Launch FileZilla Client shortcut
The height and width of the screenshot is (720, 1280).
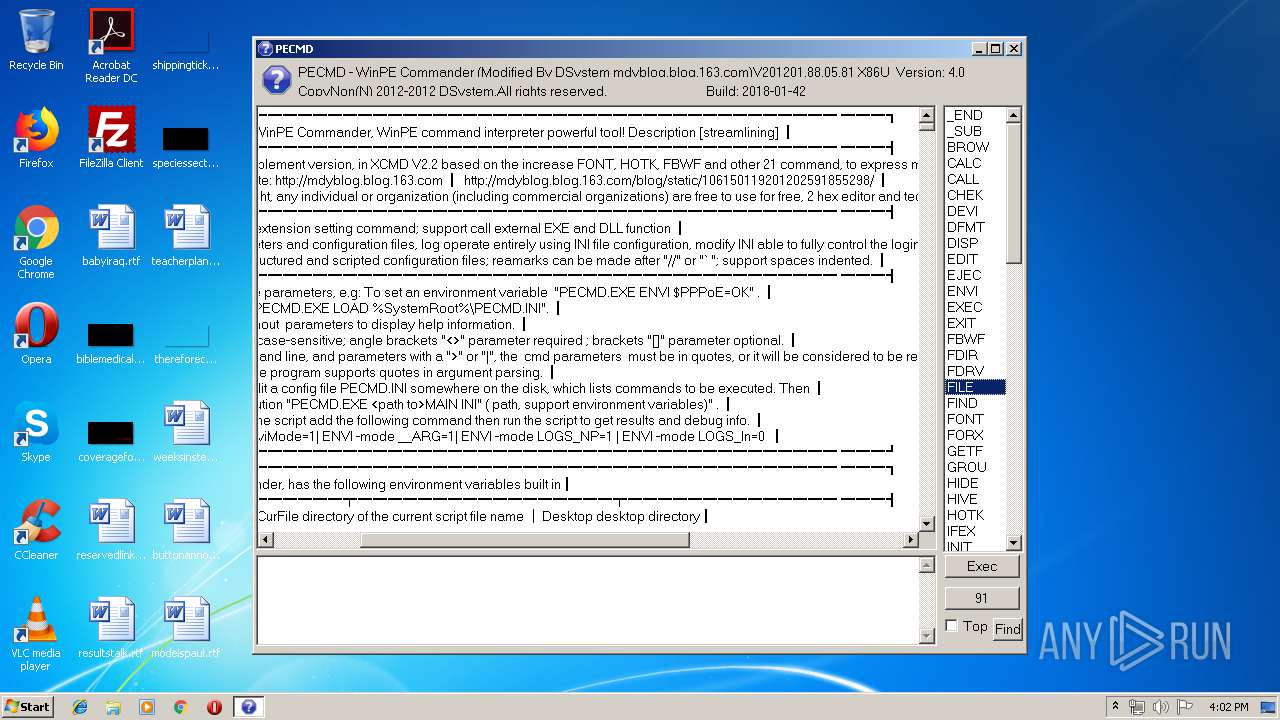111,138
